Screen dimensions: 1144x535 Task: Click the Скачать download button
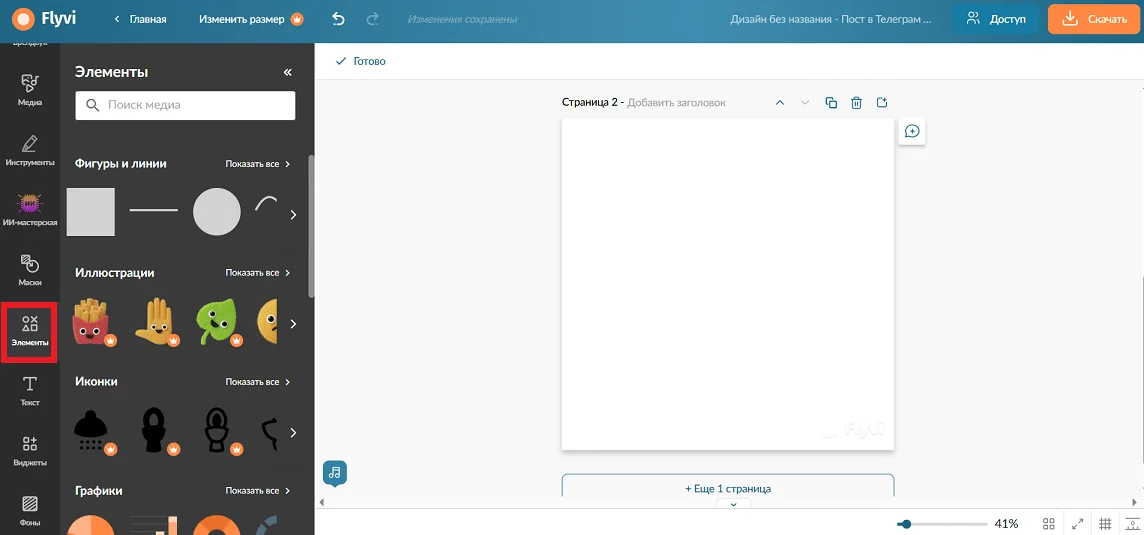pyautogui.click(x=1094, y=20)
